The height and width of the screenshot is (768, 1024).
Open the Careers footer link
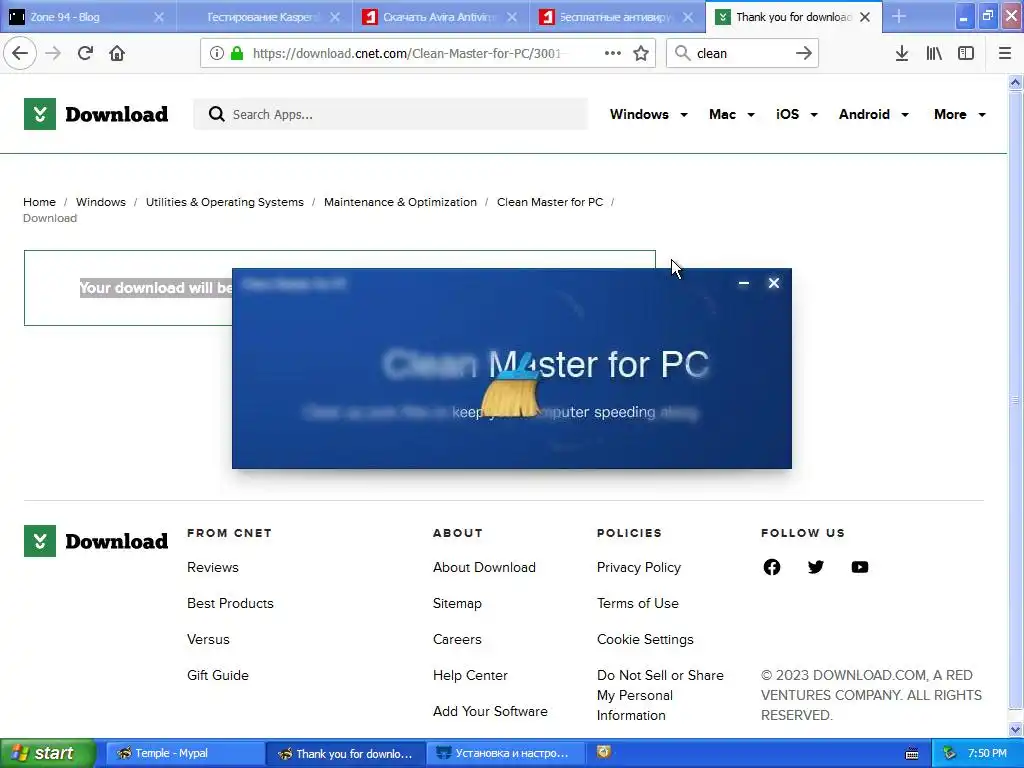[x=457, y=639]
